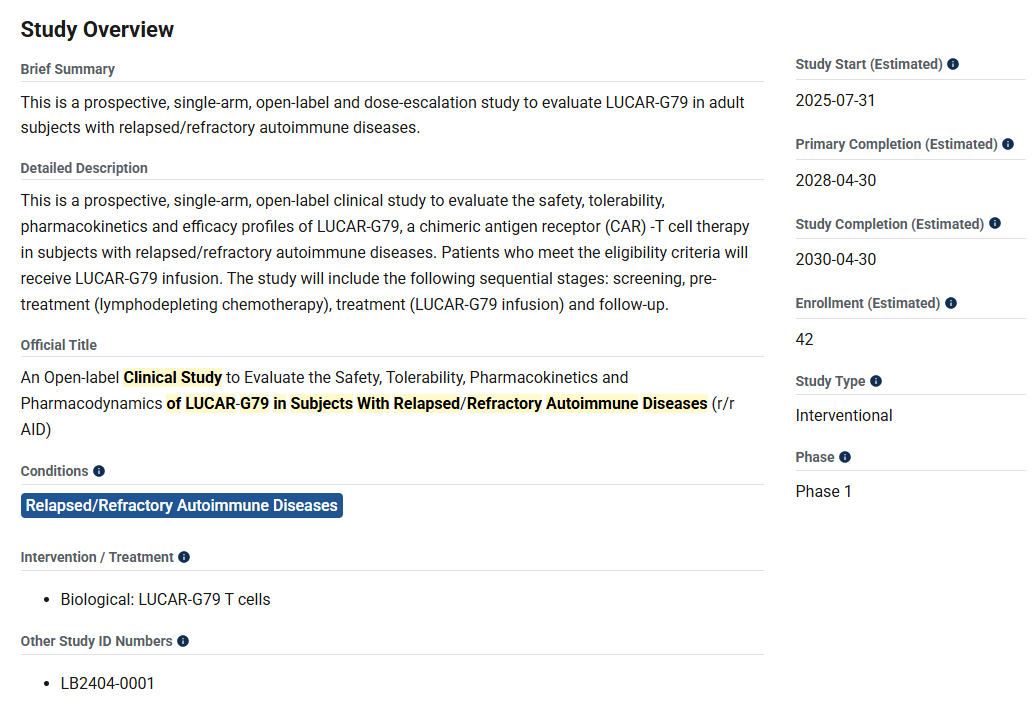
Task: Click the Phase 1 value text
Action: (824, 492)
